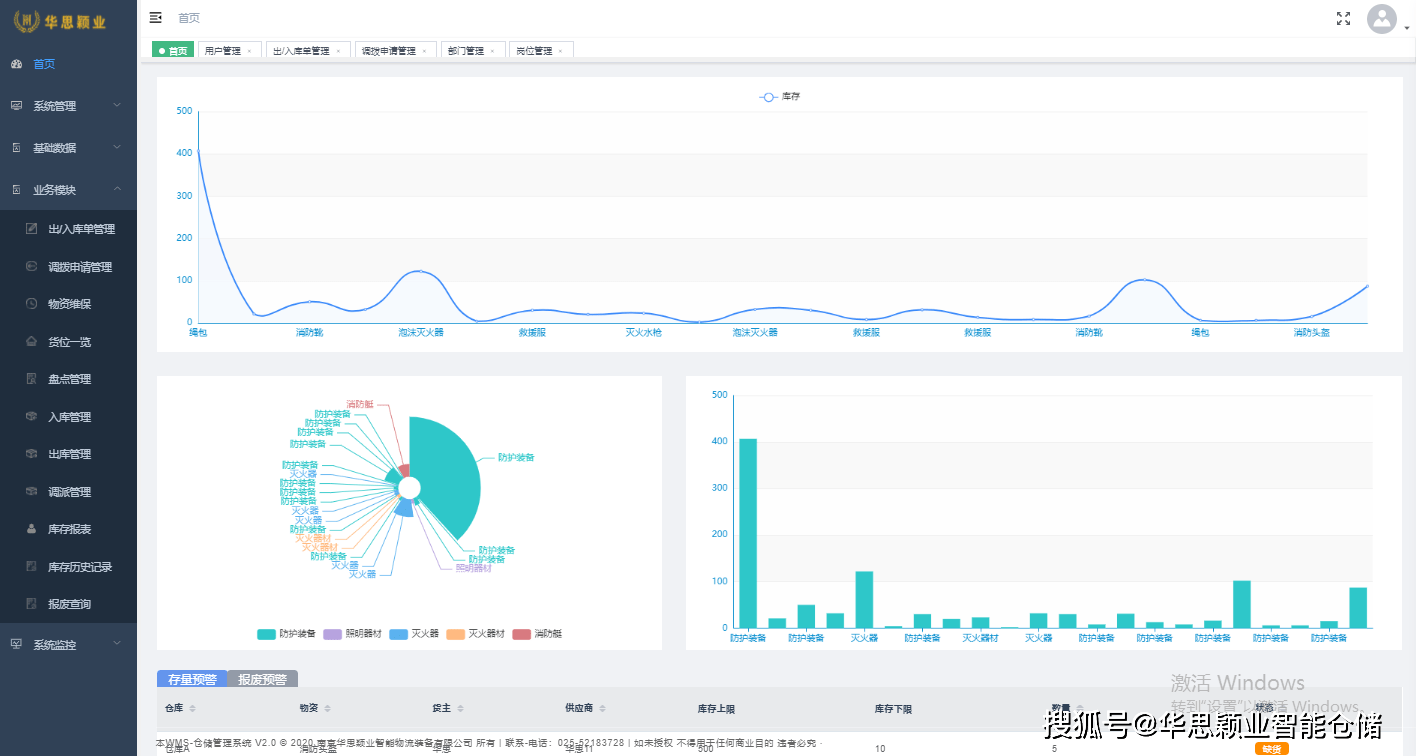
Task: Toggle 灭火器材 in the pie legend
Action: pos(476,634)
